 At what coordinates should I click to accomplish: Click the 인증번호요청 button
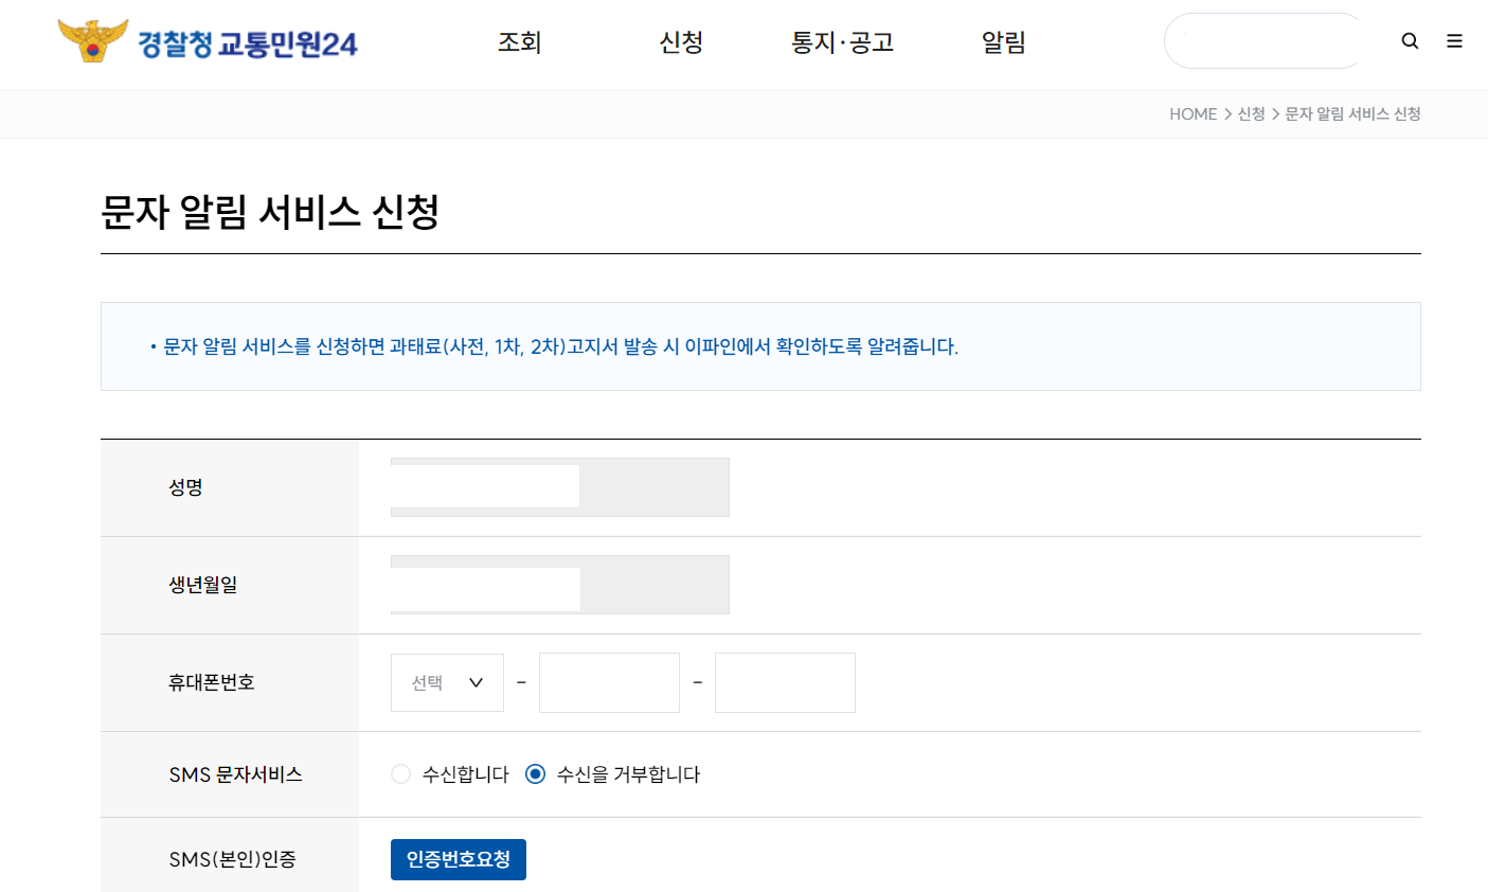[x=458, y=859]
